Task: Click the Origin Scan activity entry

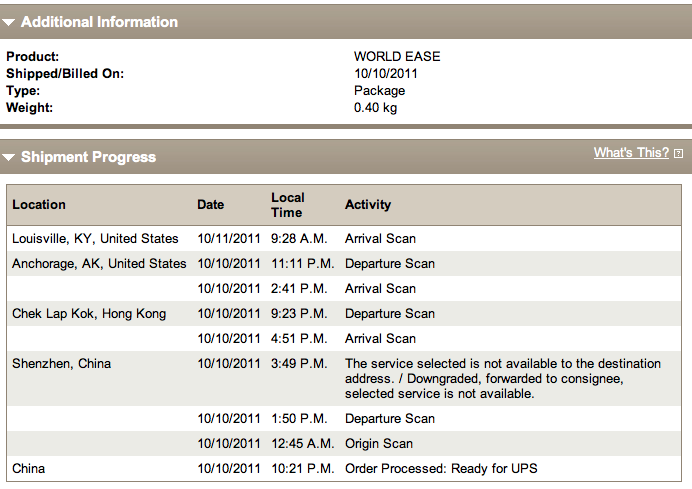Action: tap(379, 444)
